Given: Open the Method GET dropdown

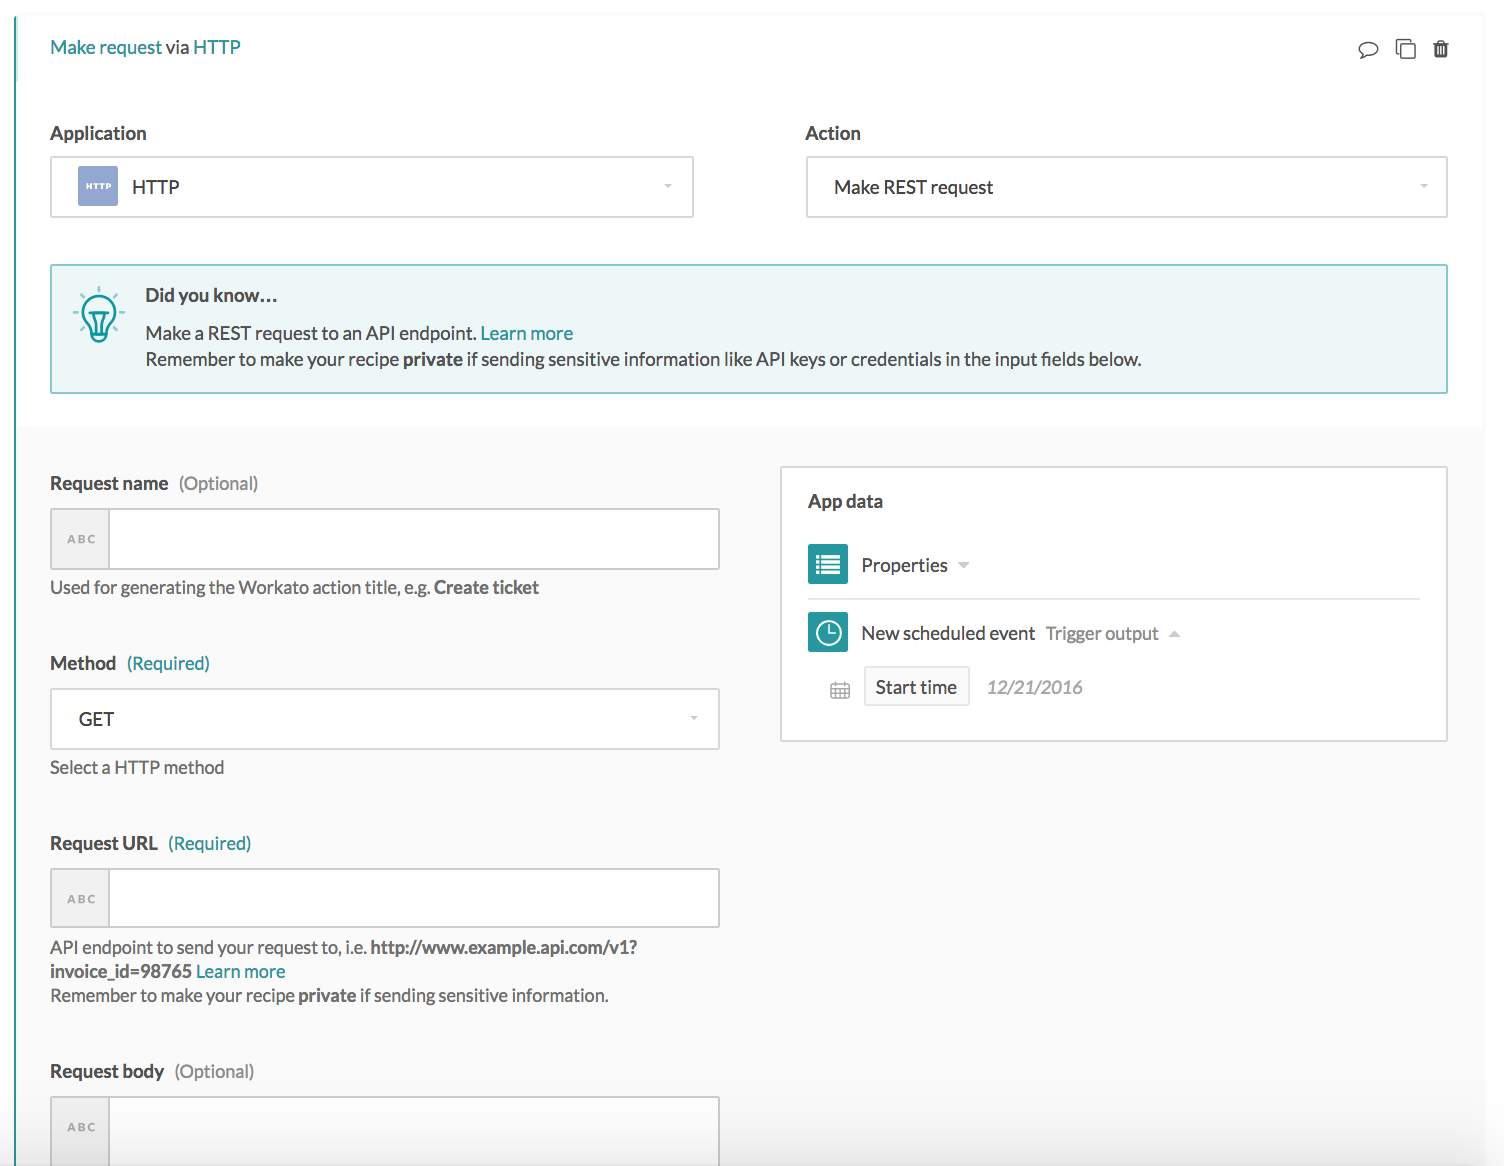Looking at the screenshot, I should coord(693,719).
